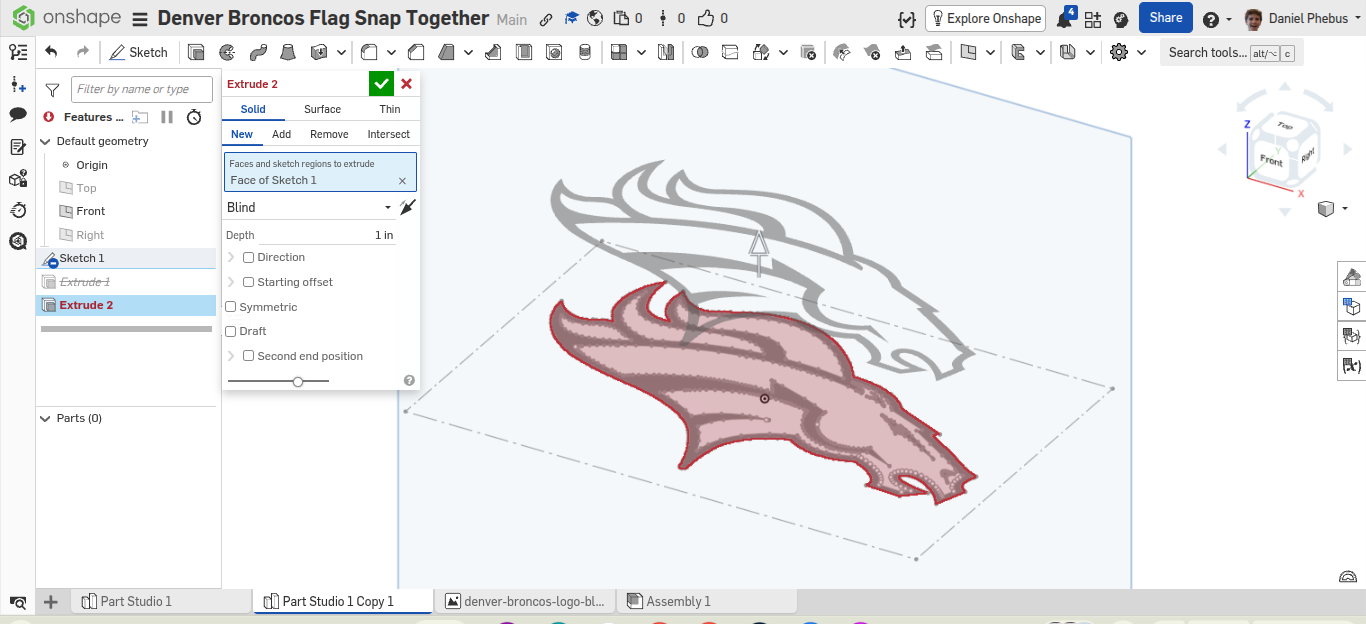Collapse the Parts (0) section
The width and height of the screenshot is (1366, 624).
coord(45,418)
